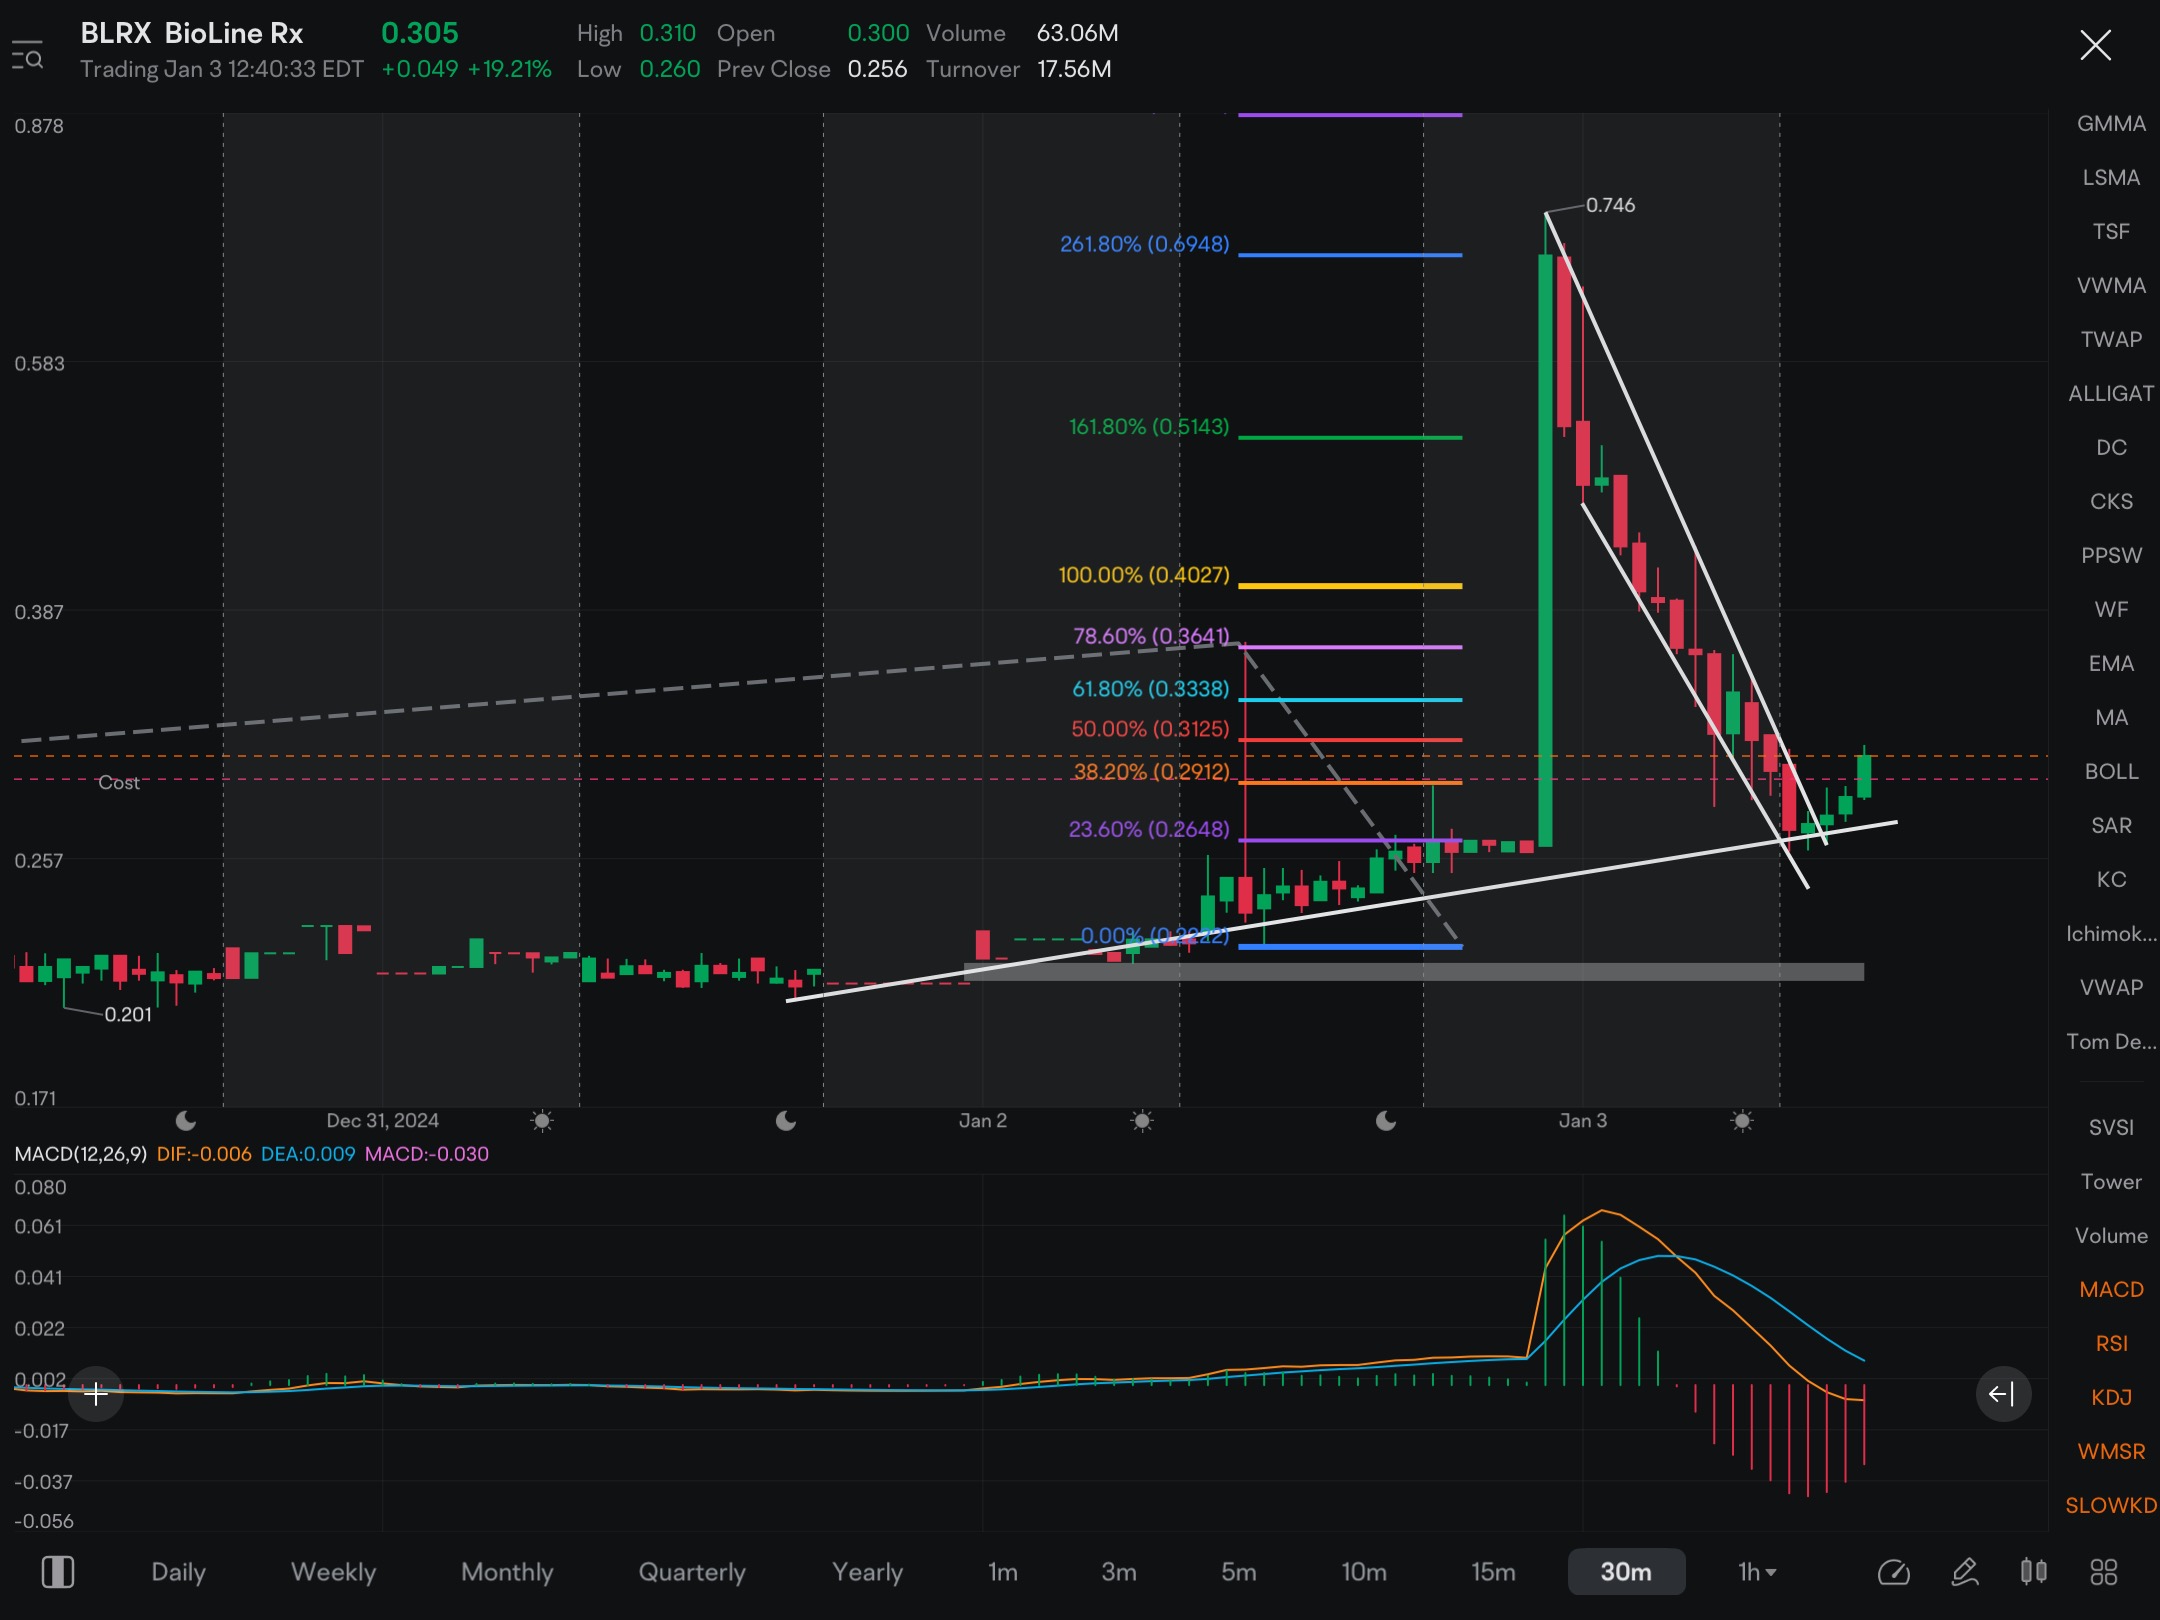Jump to the latest bar with the arrow button
Image resolution: width=2160 pixels, height=1620 pixels.
2003,1393
